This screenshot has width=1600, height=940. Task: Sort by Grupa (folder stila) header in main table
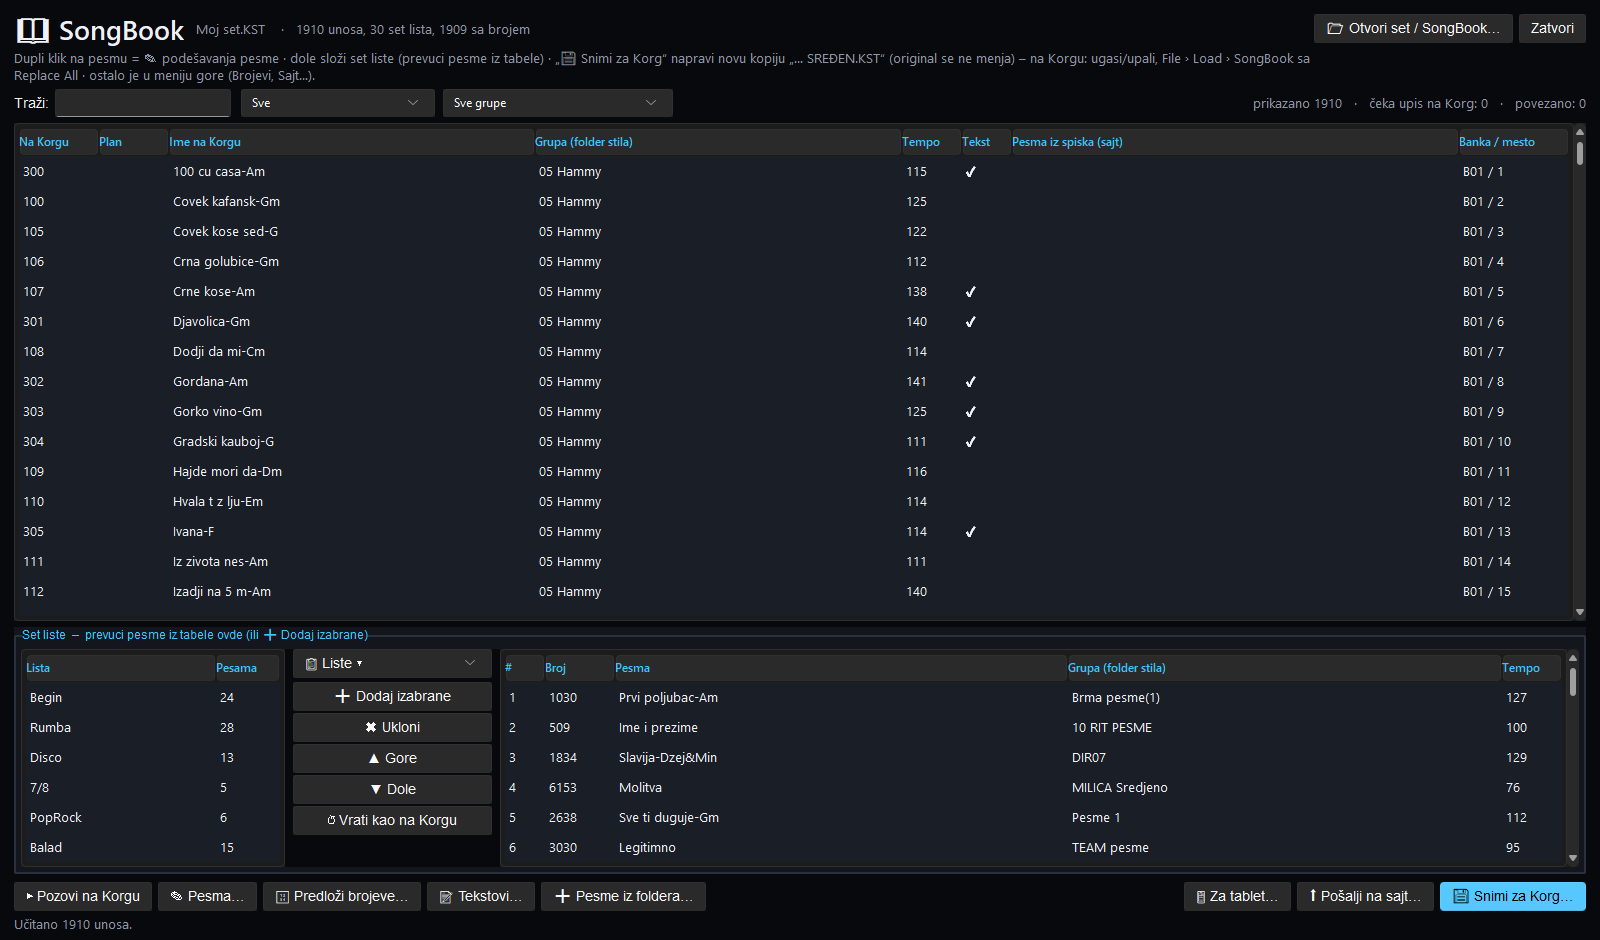pos(716,142)
